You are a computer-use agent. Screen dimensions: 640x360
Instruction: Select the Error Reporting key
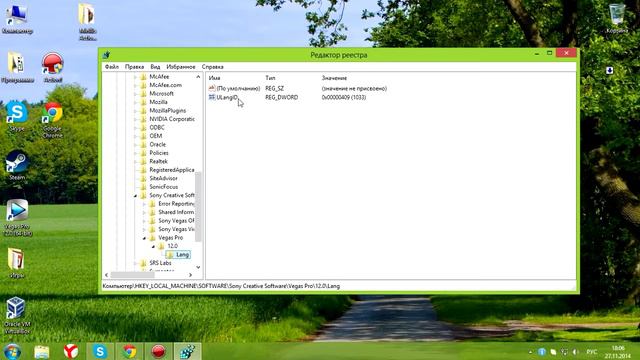[x=176, y=204]
